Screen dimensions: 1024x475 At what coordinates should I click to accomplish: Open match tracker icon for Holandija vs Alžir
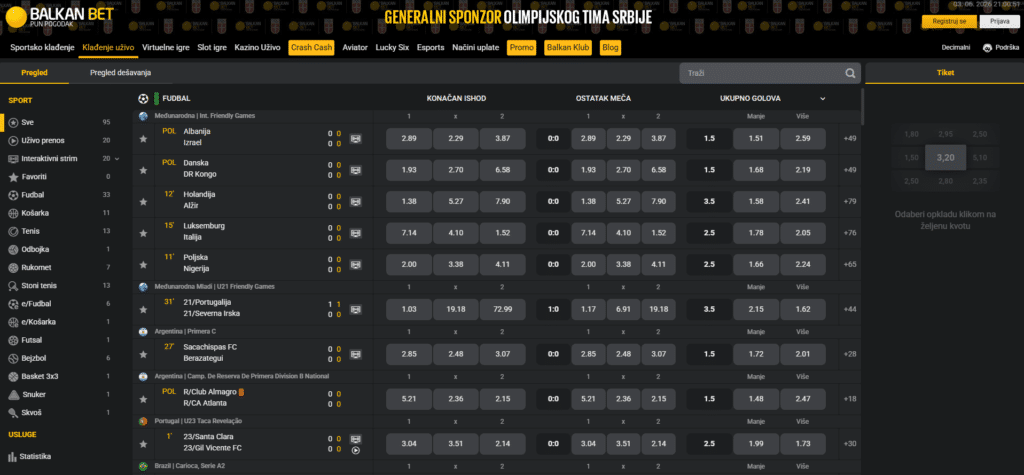pyautogui.click(x=355, y=202)
